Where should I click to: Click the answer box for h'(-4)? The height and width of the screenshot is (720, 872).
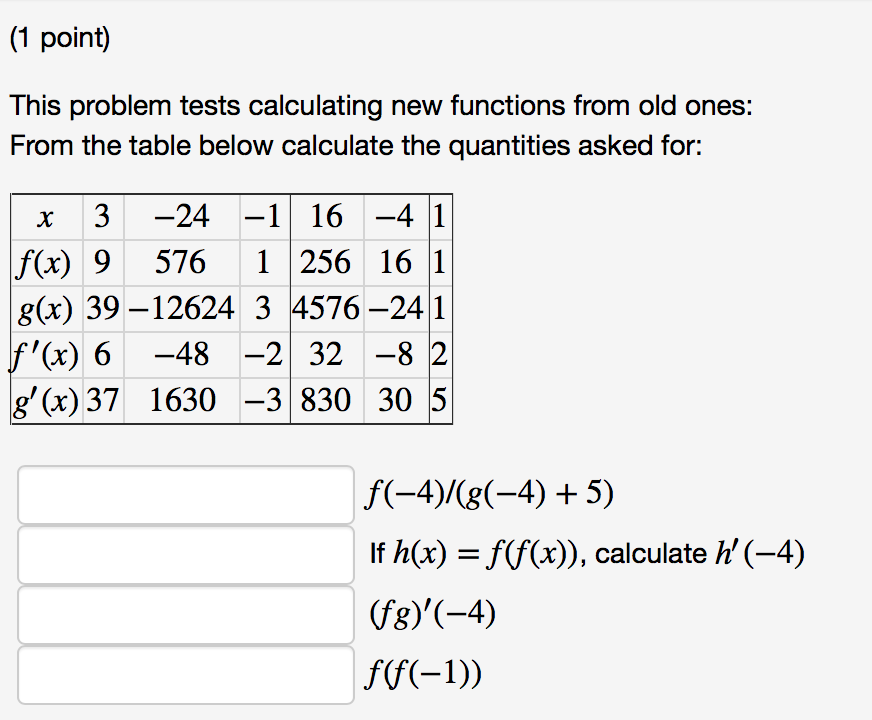click(185, 553)
